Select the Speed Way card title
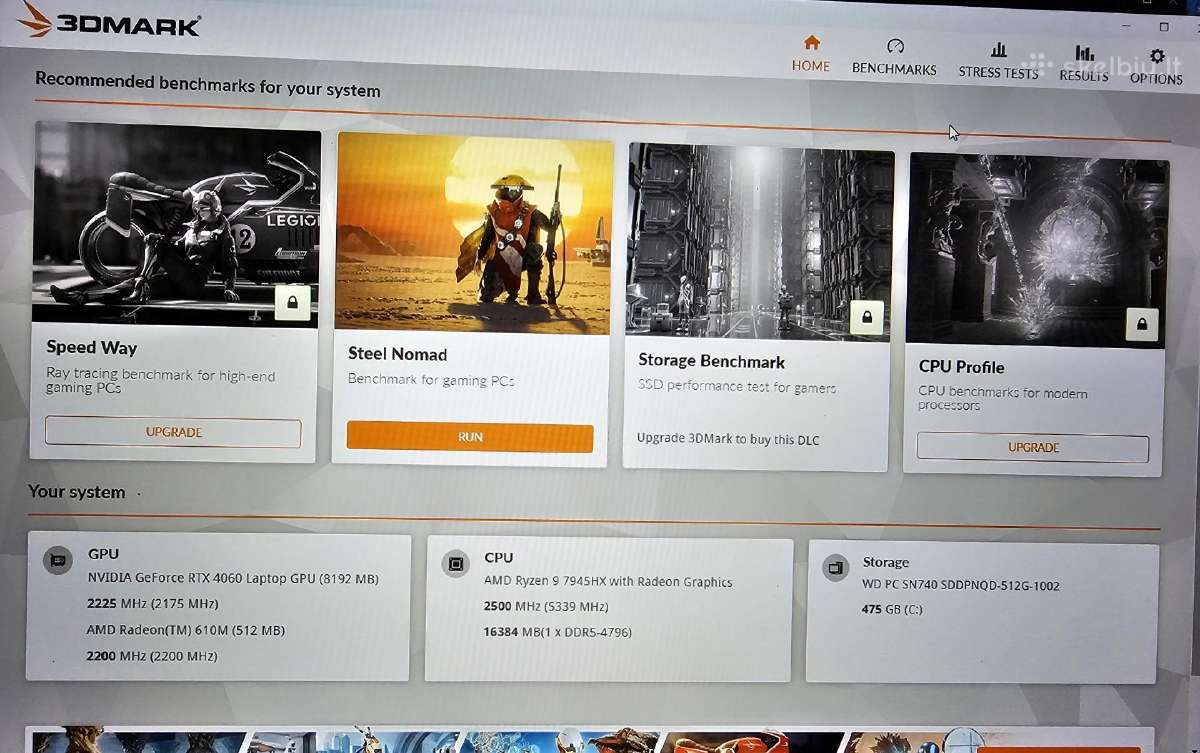 (x=92, y=348)
